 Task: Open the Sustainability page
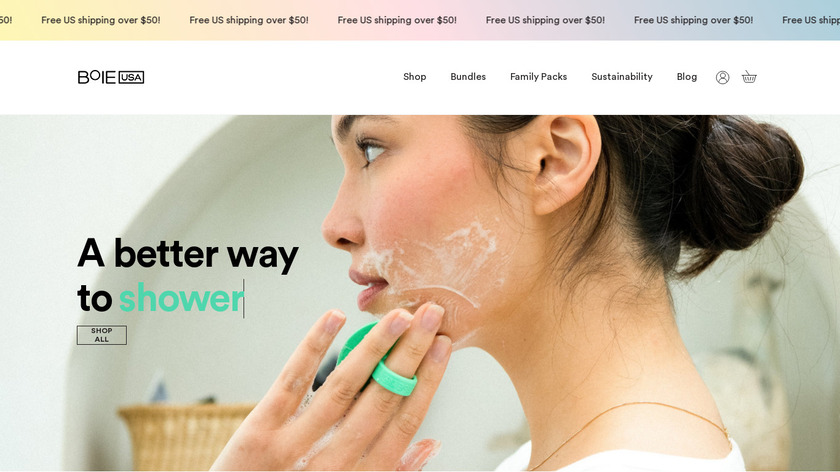[x=622, y=77]
